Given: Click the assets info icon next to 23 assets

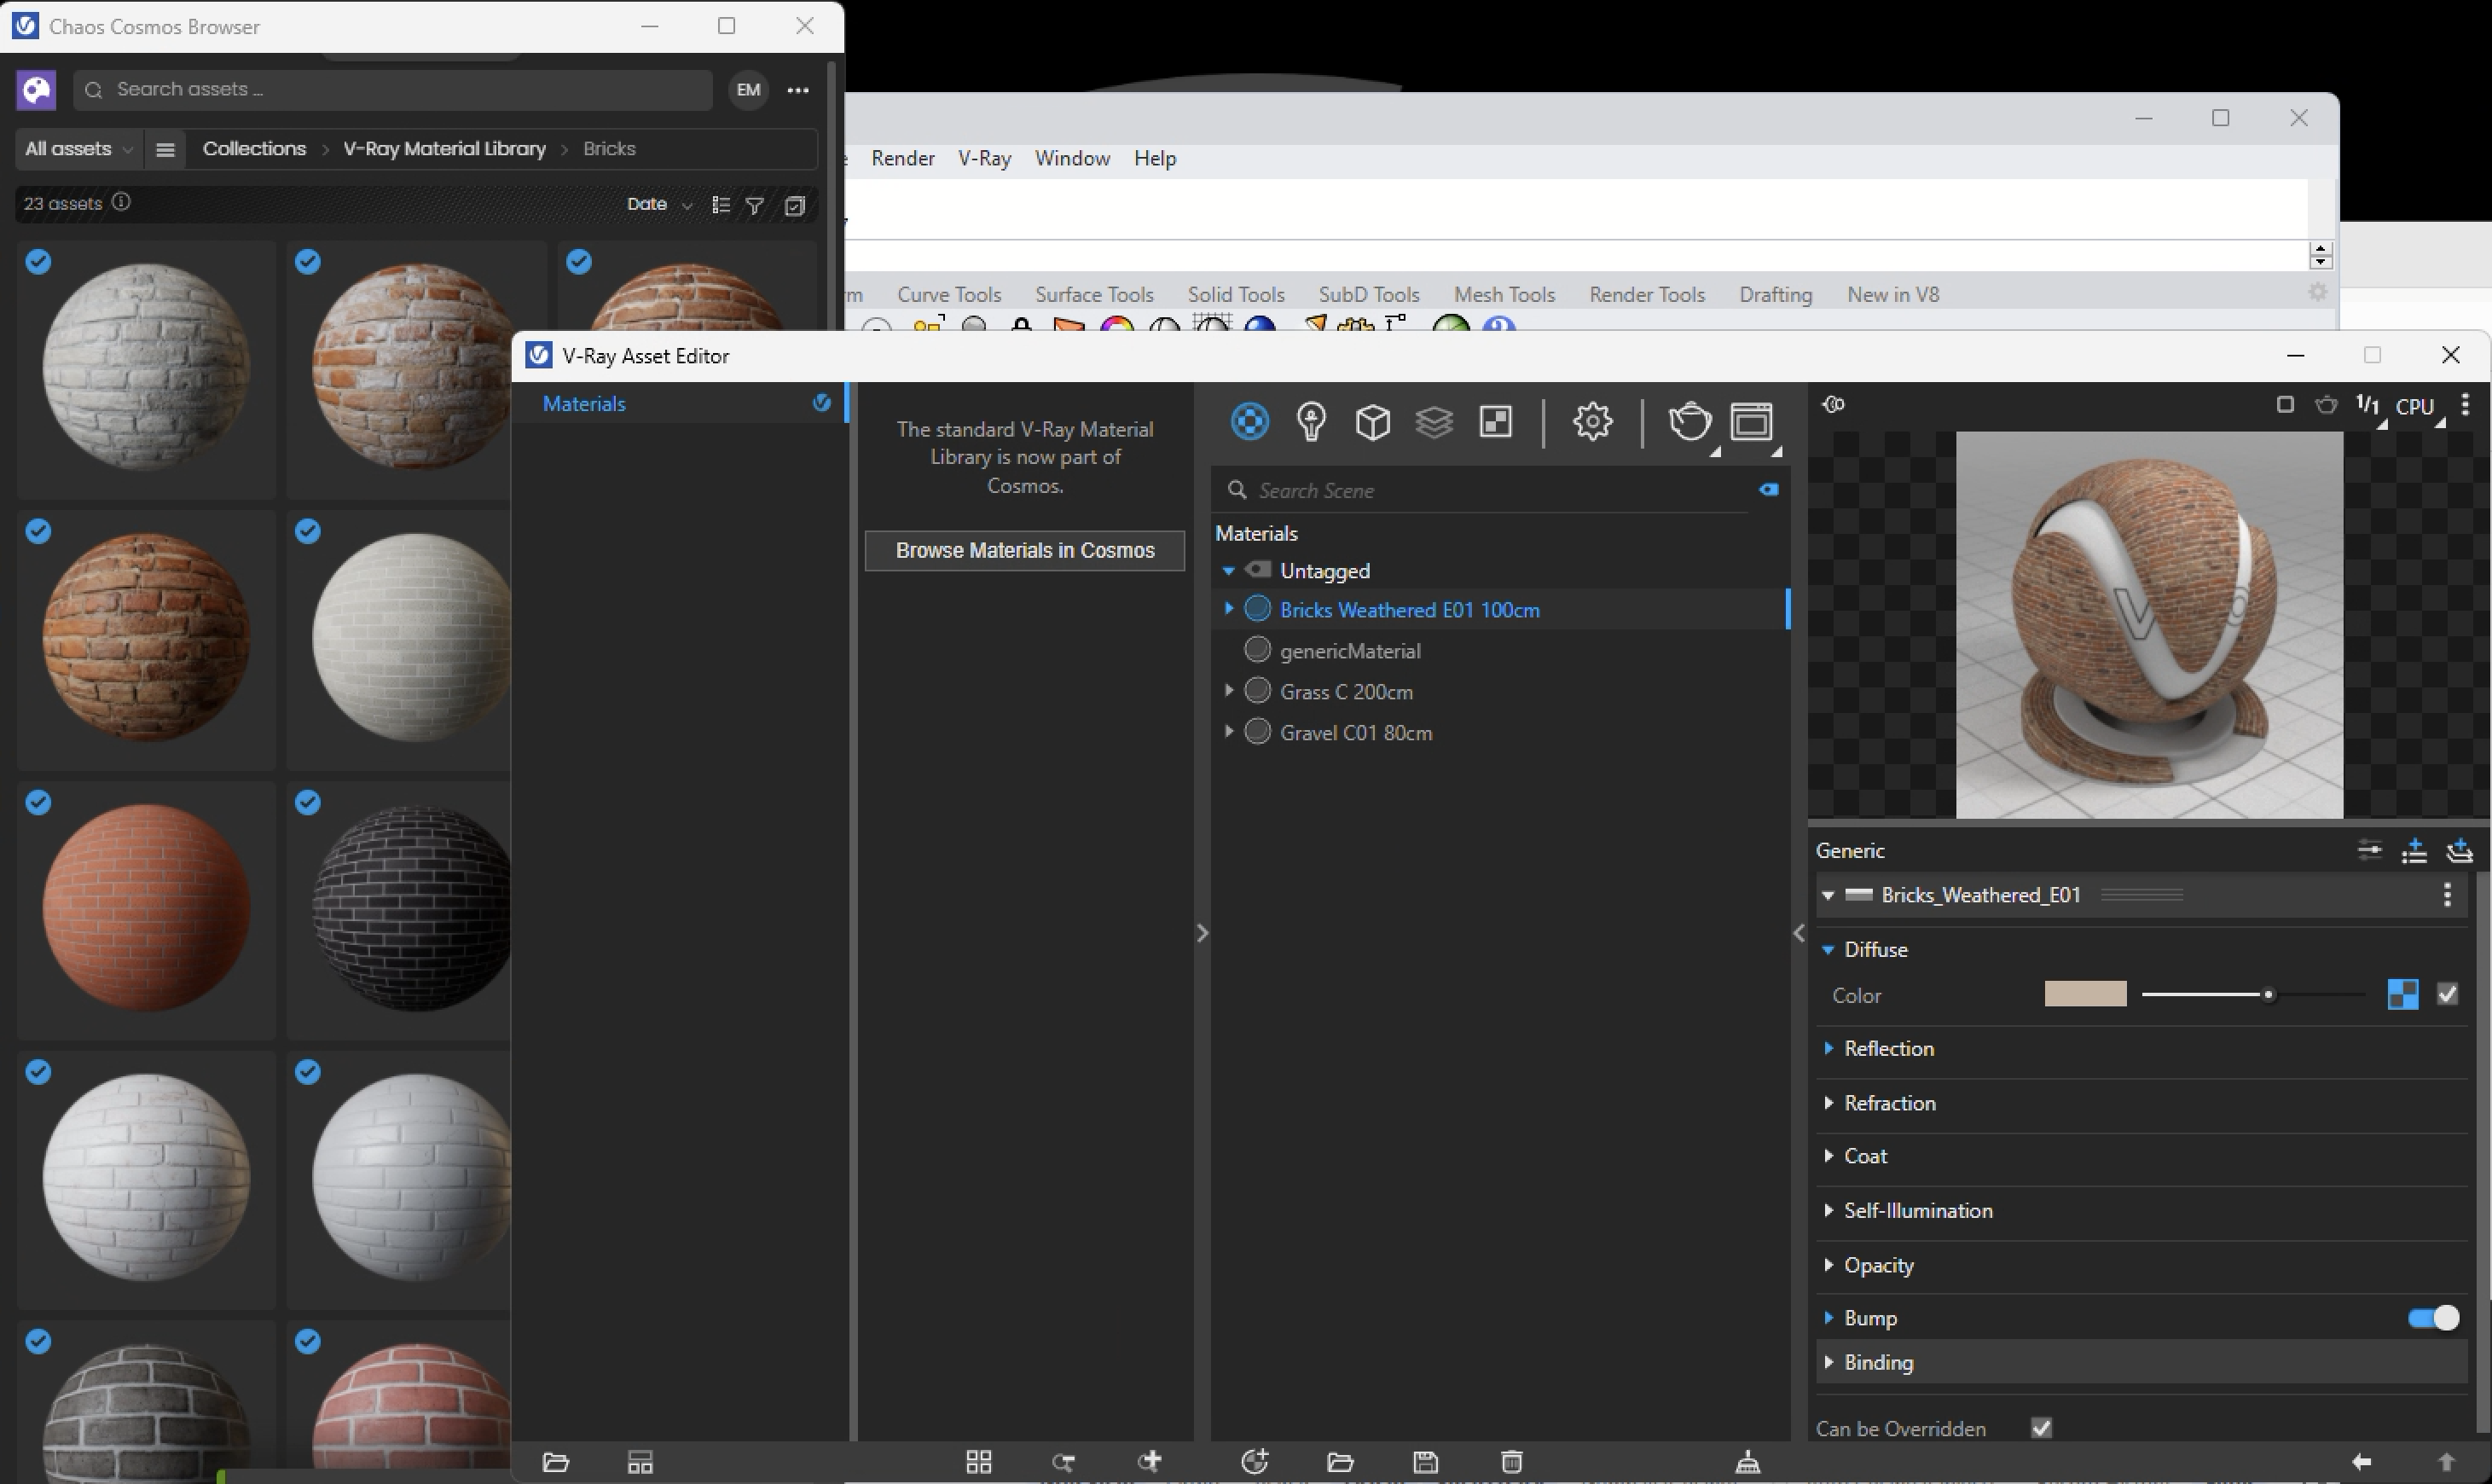Looking at the screenshot, I should [121, 202].
